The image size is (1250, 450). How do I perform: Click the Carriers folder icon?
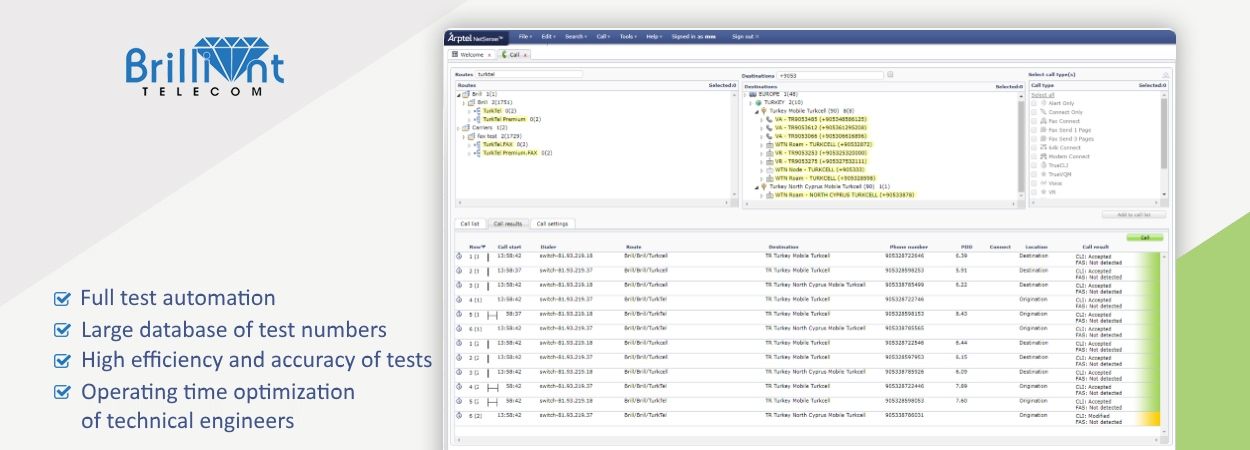pos(466,128)
